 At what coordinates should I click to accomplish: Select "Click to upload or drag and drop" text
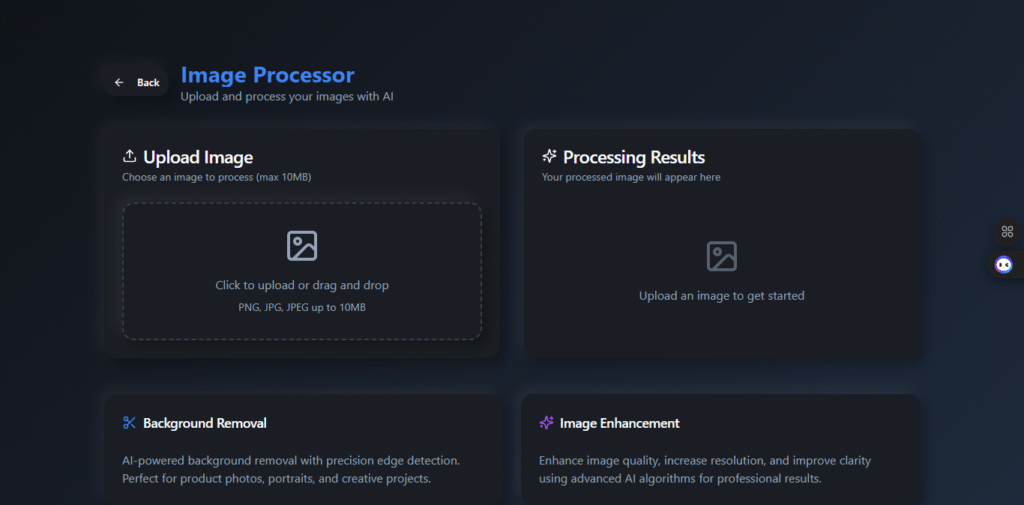tap(302, 285)
